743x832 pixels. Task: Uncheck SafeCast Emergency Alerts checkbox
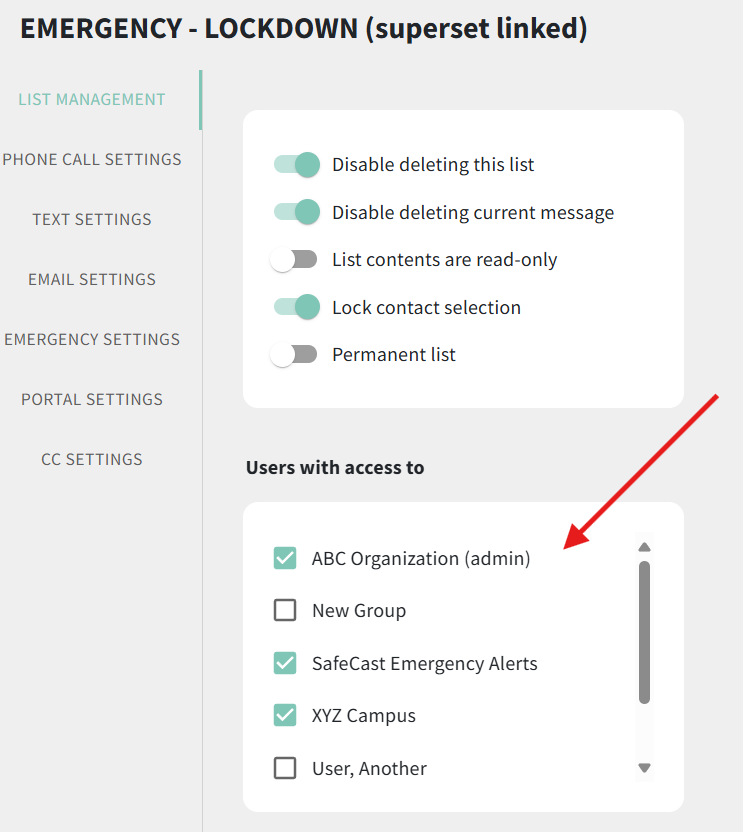[x=285, y=663]
